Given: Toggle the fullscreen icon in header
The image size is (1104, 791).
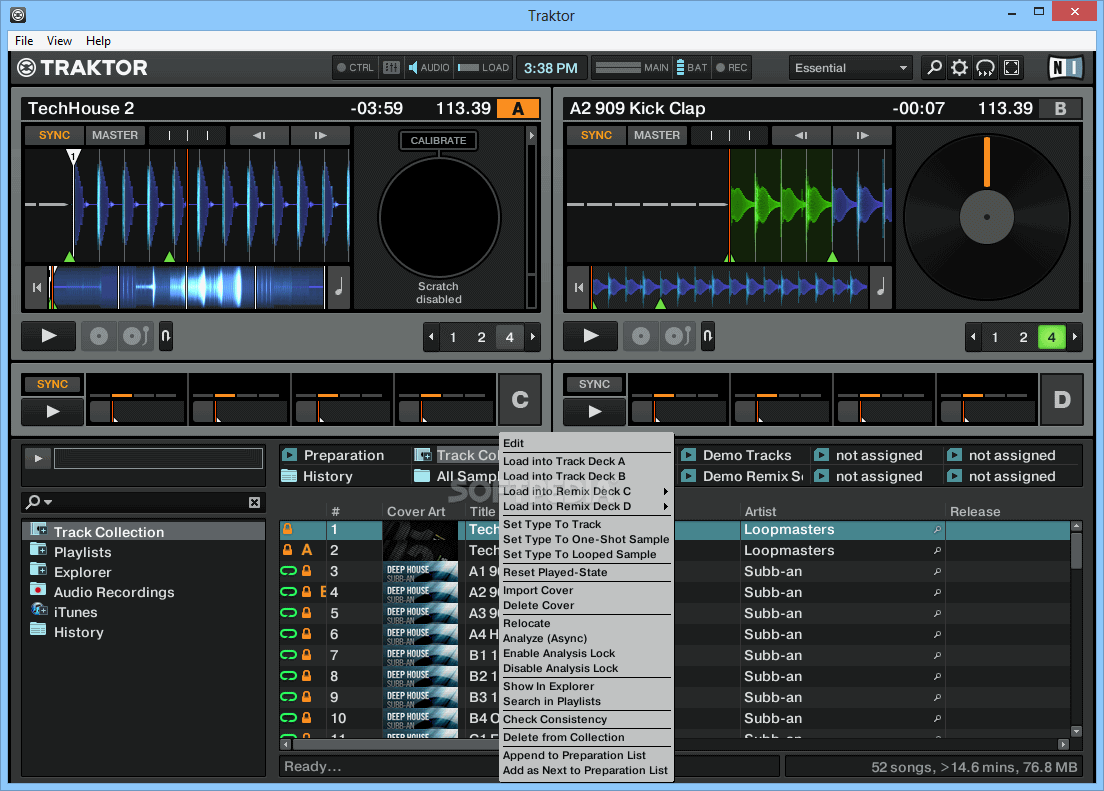Looking at the screenshot, I should click(1011, 68).
